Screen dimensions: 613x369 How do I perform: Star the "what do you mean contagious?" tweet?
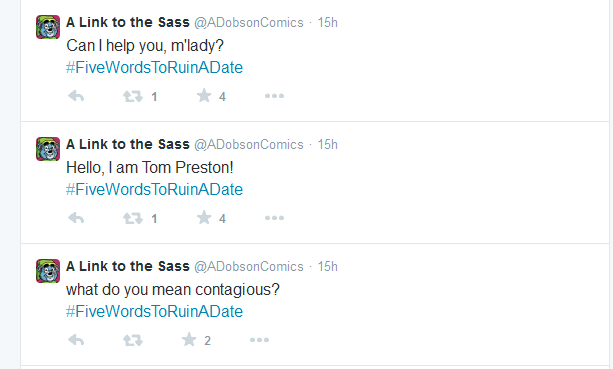click(x=189, y=340)
